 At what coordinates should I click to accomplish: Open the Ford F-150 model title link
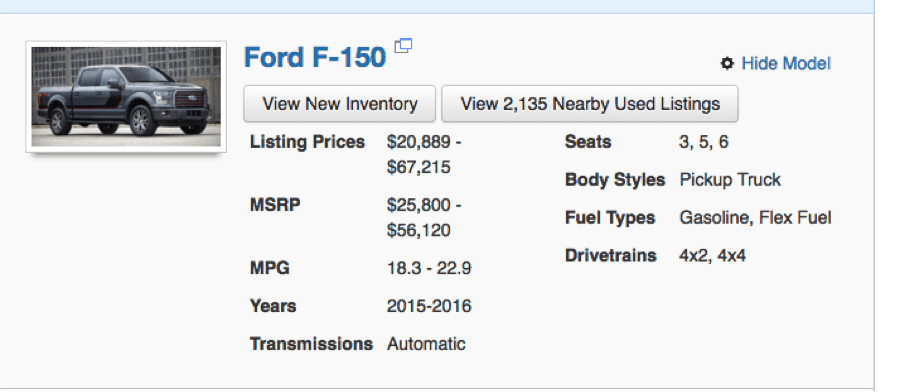tap(315, 57)
